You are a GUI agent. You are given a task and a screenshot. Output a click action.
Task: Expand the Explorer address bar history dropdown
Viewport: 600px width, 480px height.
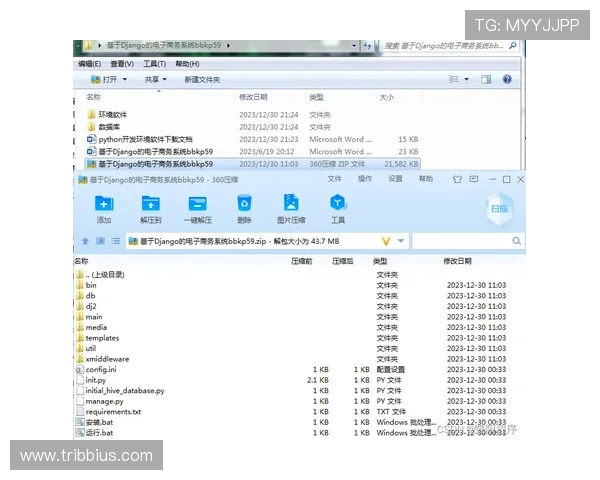[x=354, y=46]
